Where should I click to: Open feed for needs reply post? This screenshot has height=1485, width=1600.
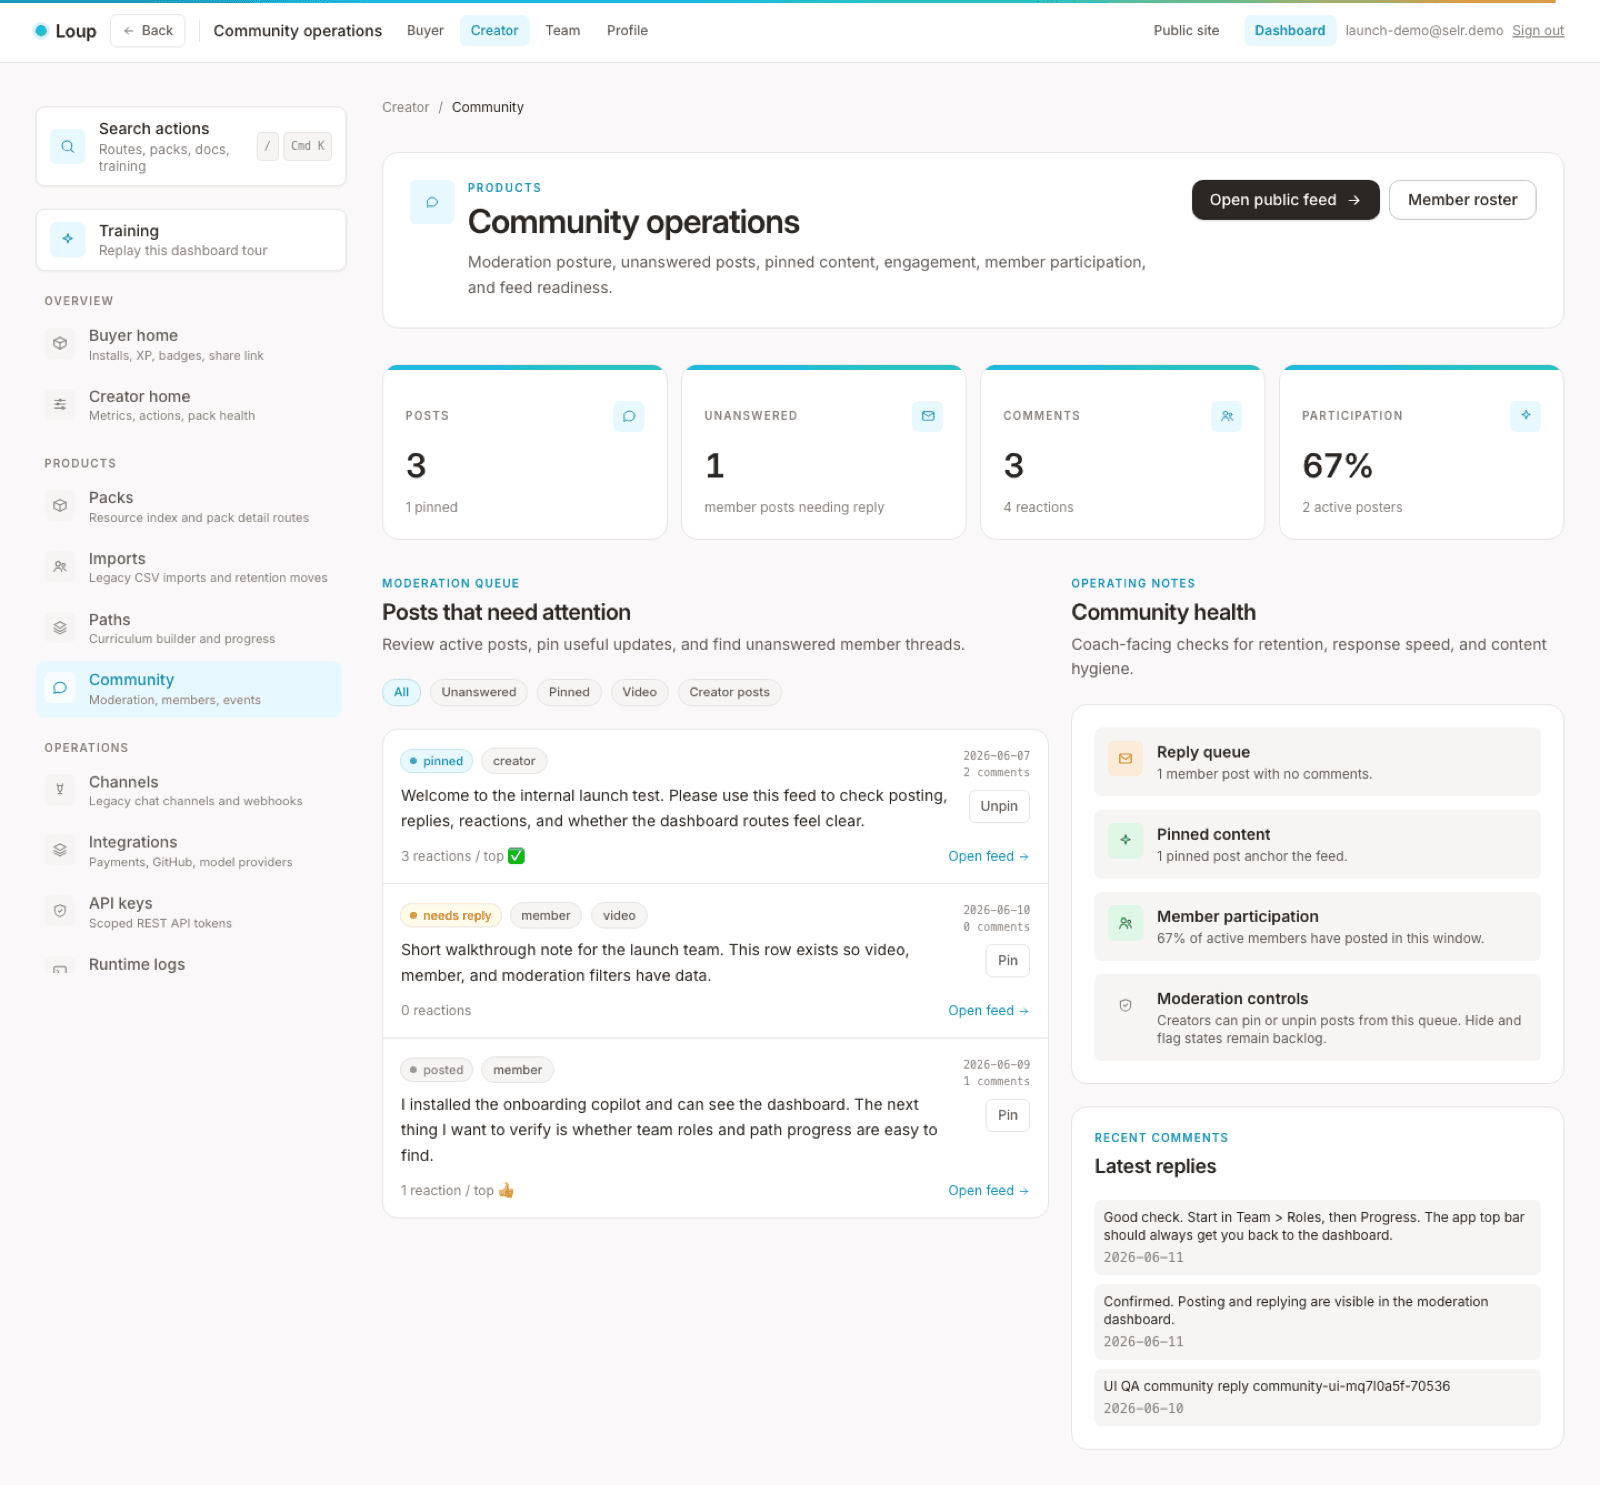(x=988, y=1011)
